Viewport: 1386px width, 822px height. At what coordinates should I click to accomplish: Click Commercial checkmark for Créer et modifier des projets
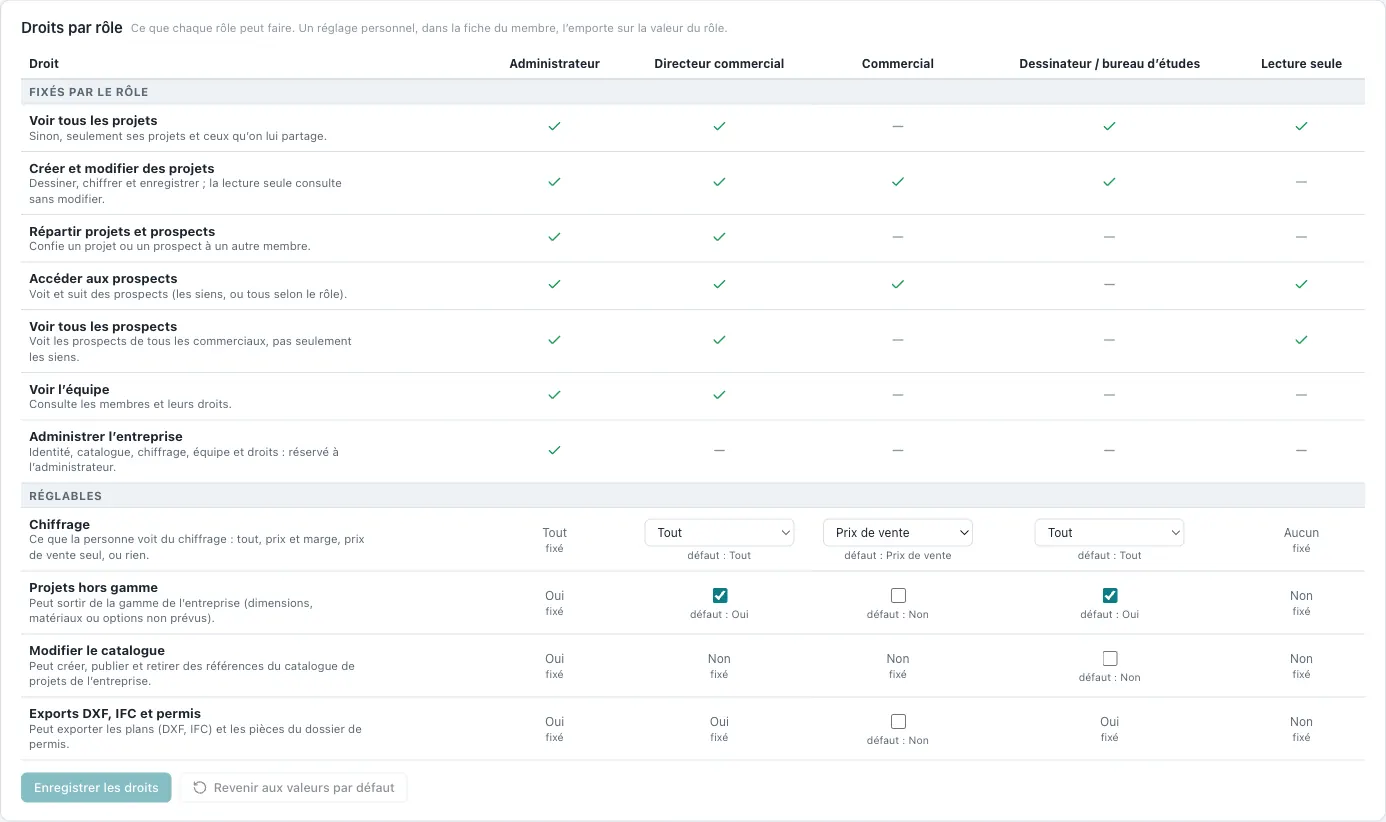(x=898, y=182)
